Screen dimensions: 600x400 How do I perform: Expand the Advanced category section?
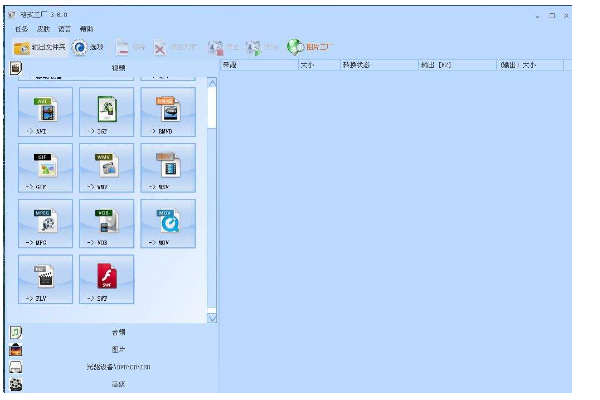118,384
